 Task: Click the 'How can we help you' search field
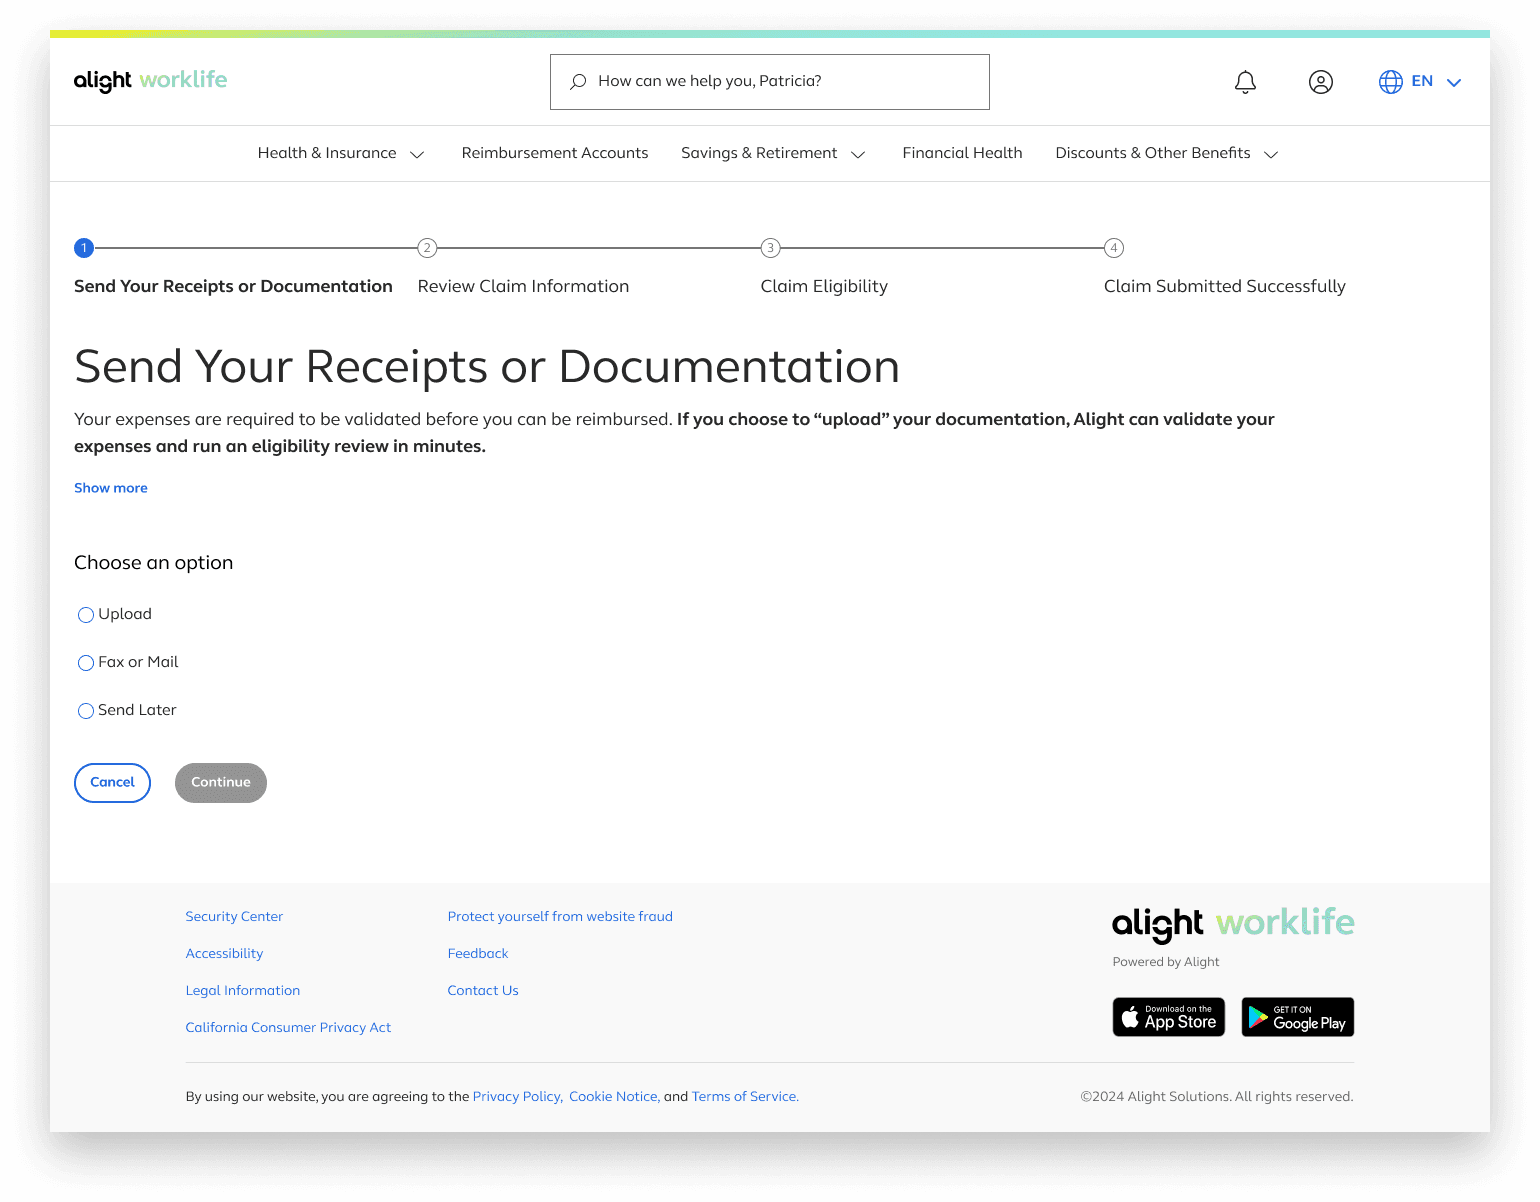click(770, 82)
